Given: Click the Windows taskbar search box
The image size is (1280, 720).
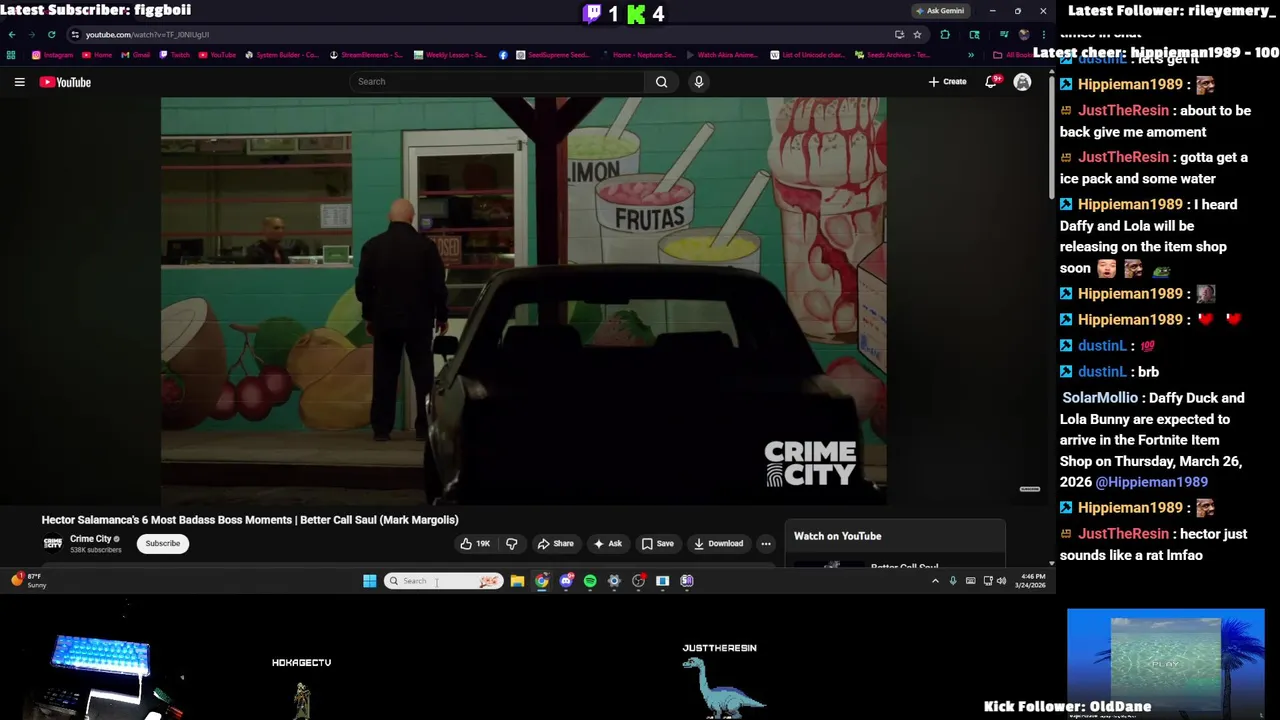Looking at the screenshot, I should tap(442, 581).
